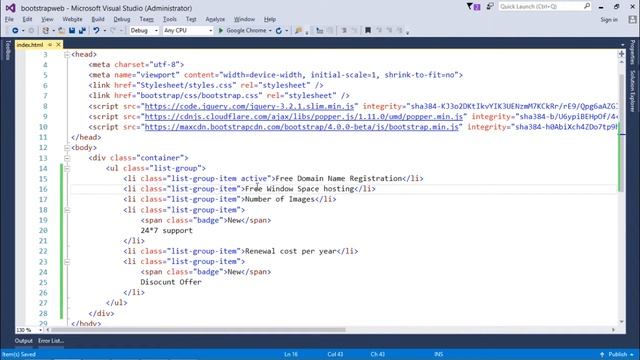Click the Open File folder icon
The image size is (640, 360).
(x=61, y=31)
